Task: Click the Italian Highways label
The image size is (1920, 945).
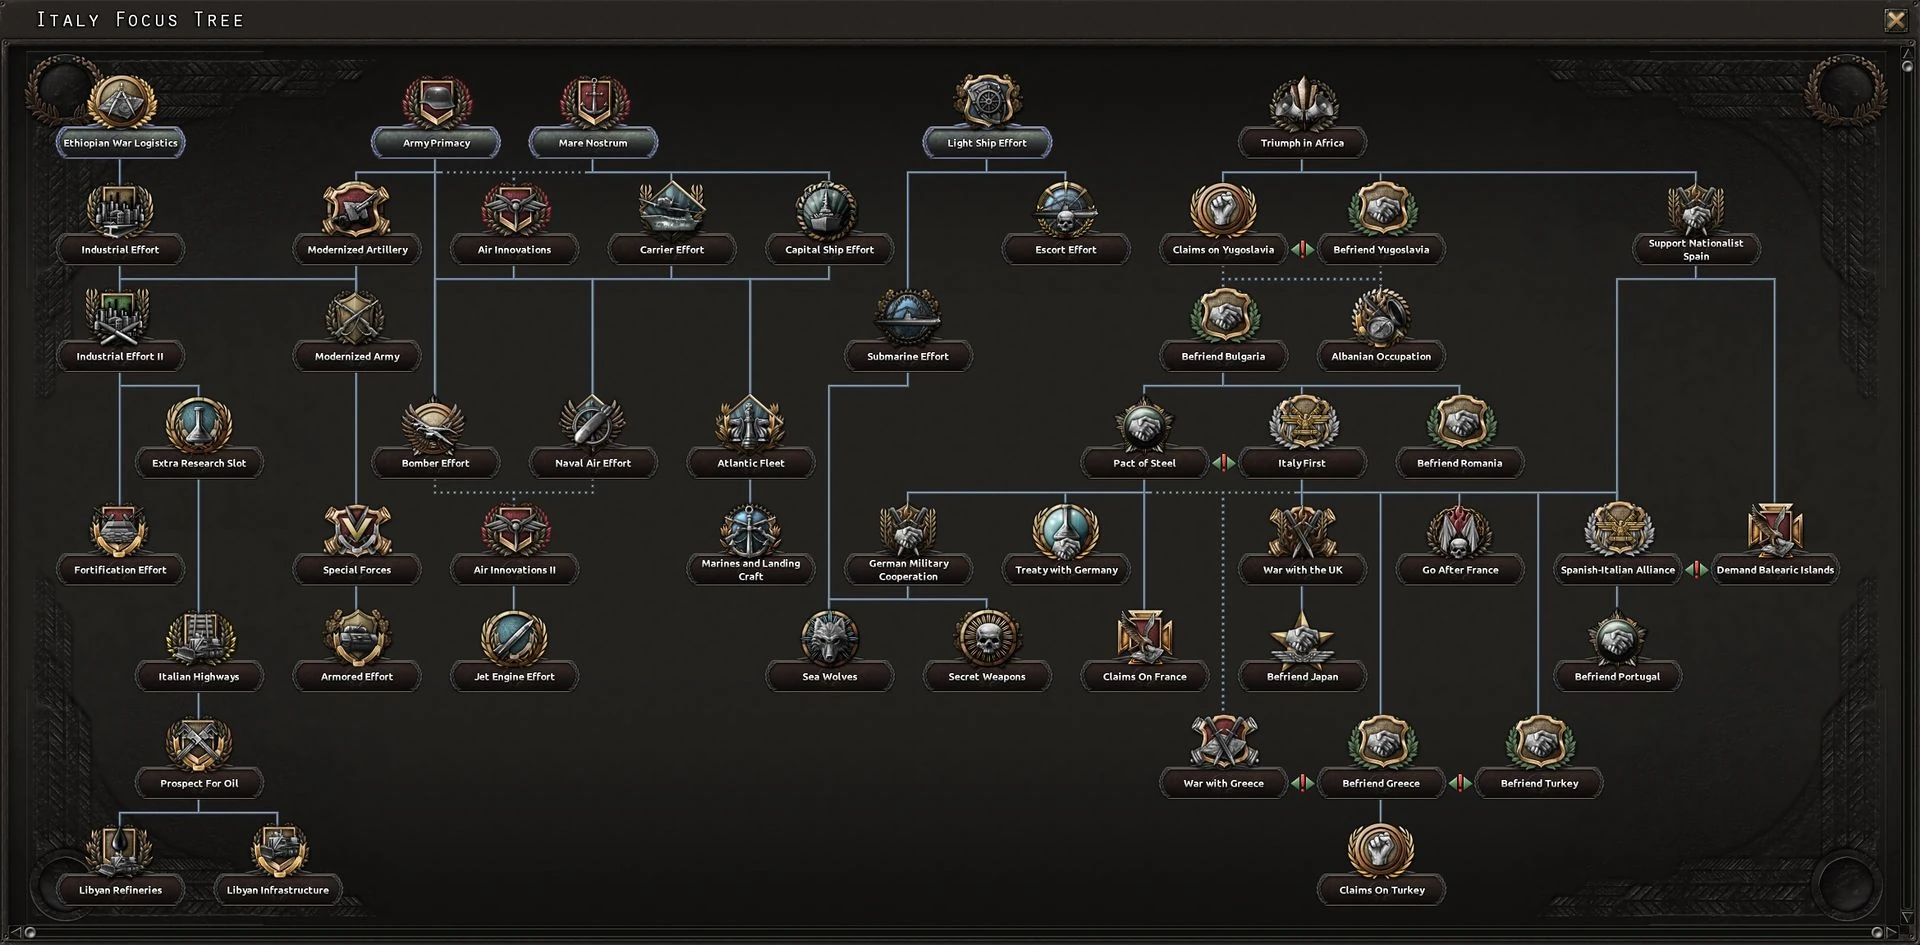Action: (x=199, y=677)
